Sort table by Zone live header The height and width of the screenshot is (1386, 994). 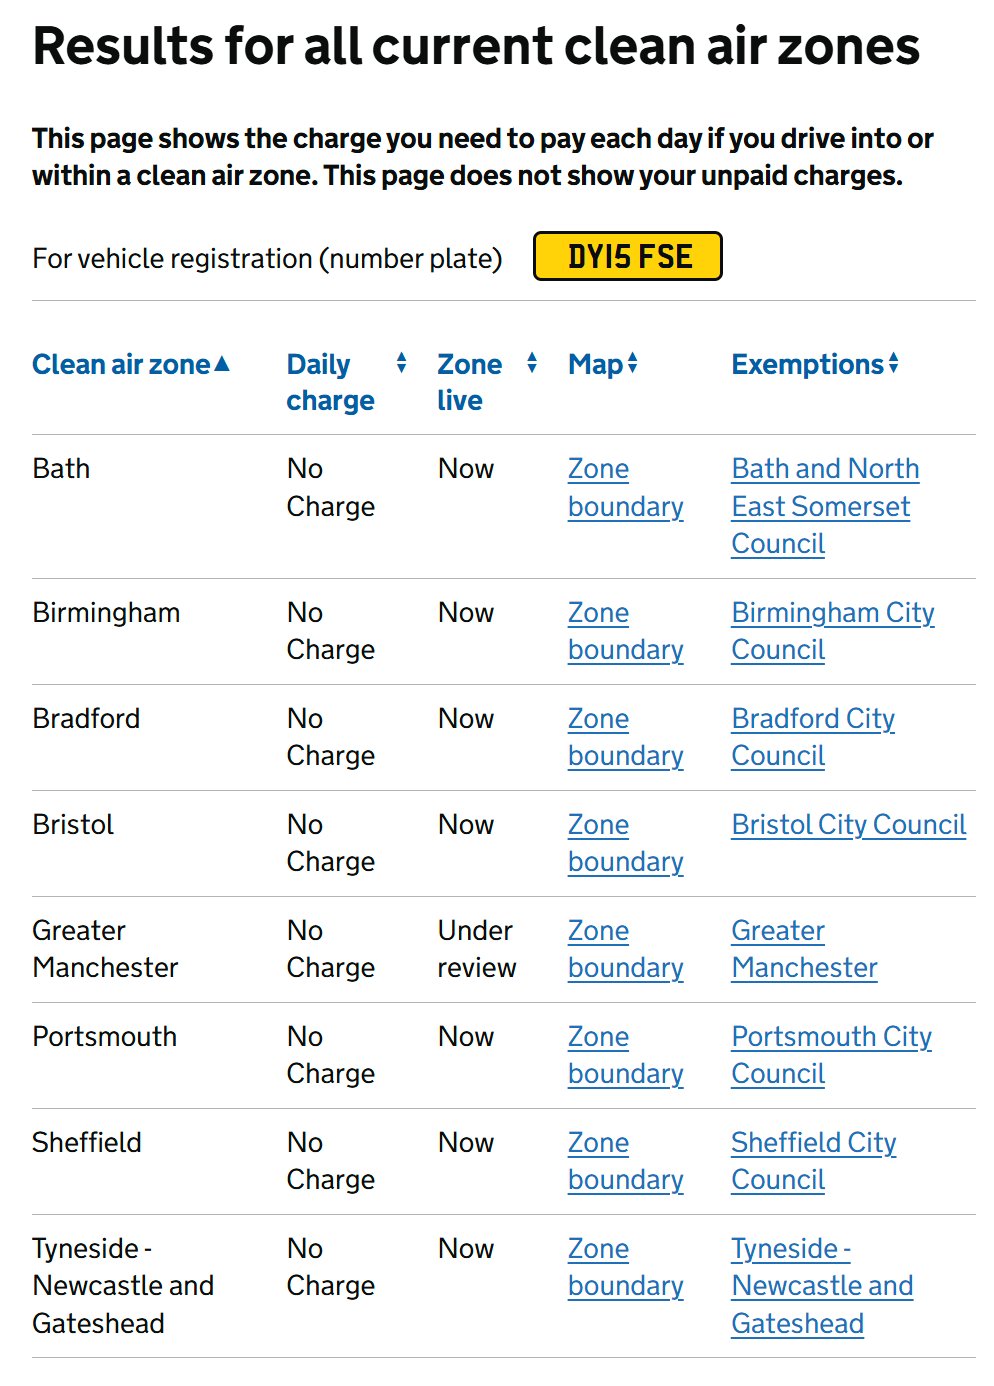coord(469,382)
